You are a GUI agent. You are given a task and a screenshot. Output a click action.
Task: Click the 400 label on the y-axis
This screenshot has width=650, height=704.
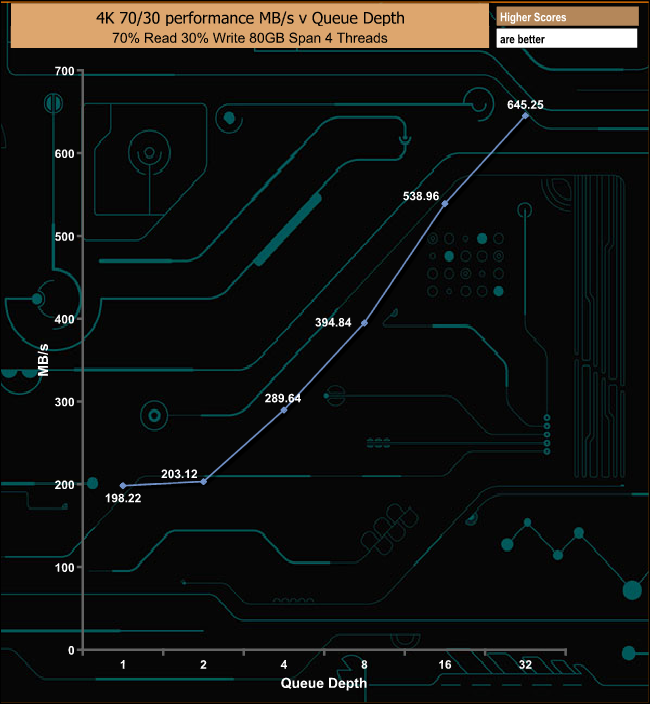[65, 319]
